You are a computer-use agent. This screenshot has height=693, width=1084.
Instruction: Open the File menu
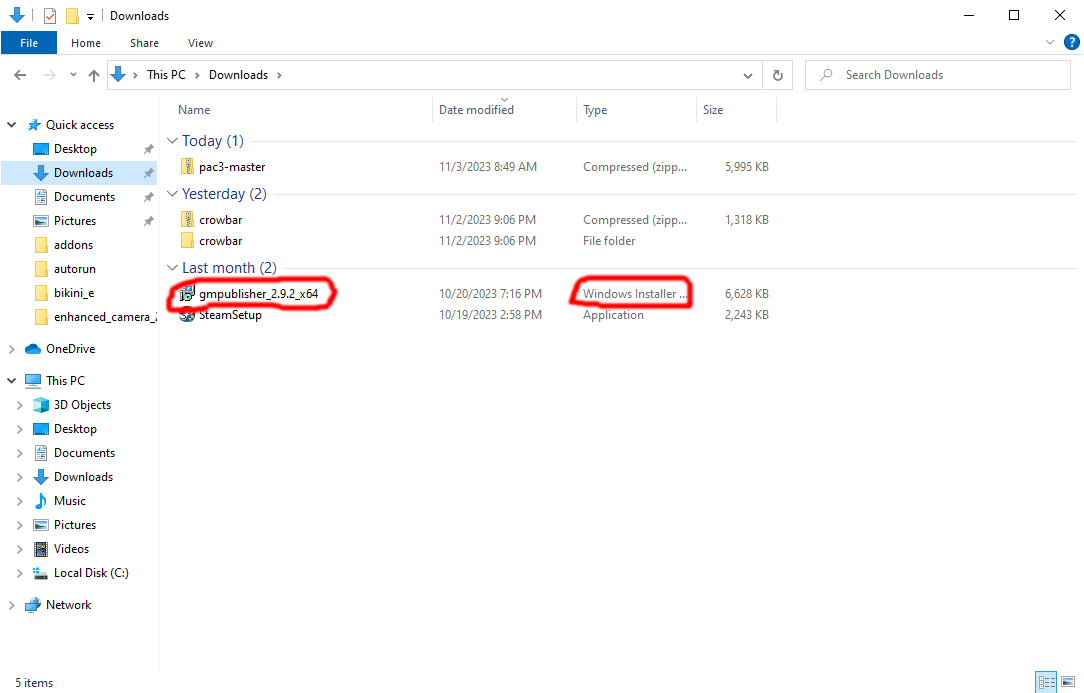click(x=29, y=43)
